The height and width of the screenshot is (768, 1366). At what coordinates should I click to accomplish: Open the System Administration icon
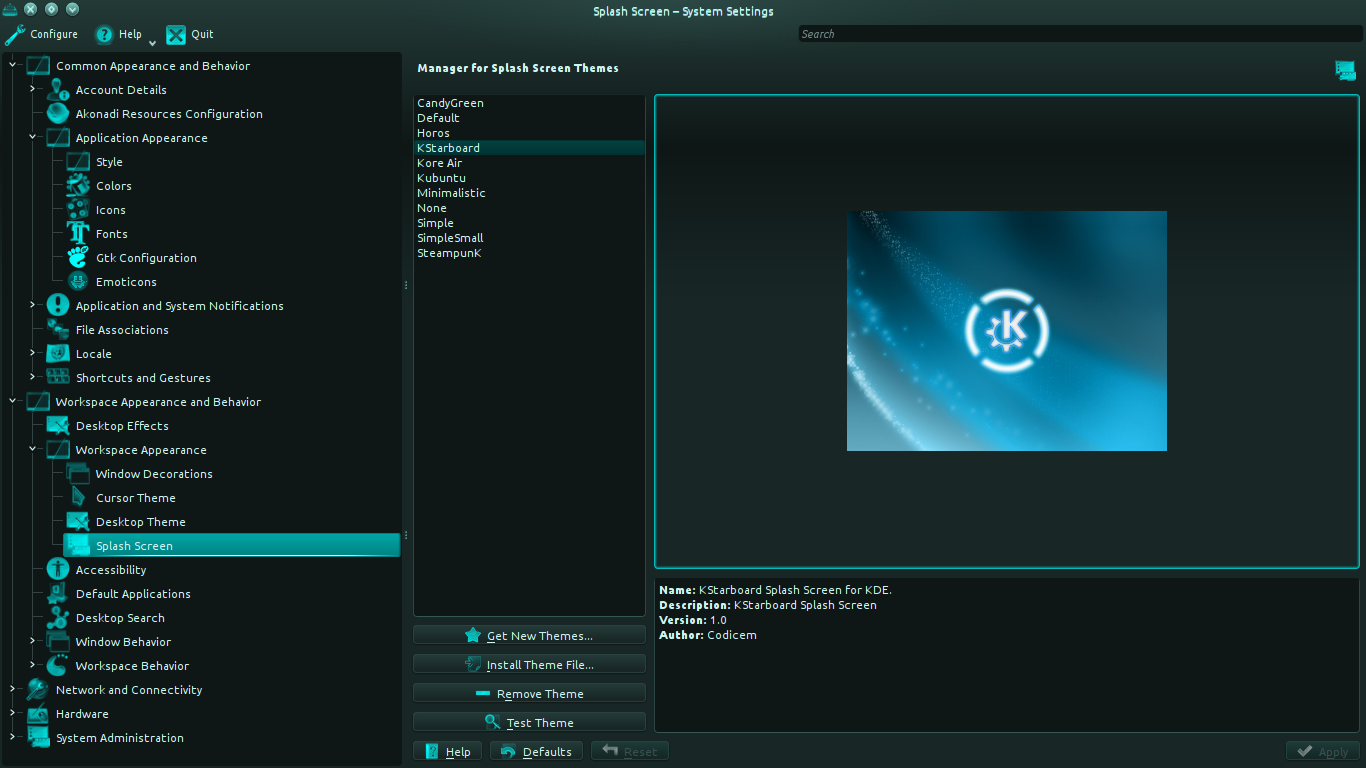pos(38,738)
